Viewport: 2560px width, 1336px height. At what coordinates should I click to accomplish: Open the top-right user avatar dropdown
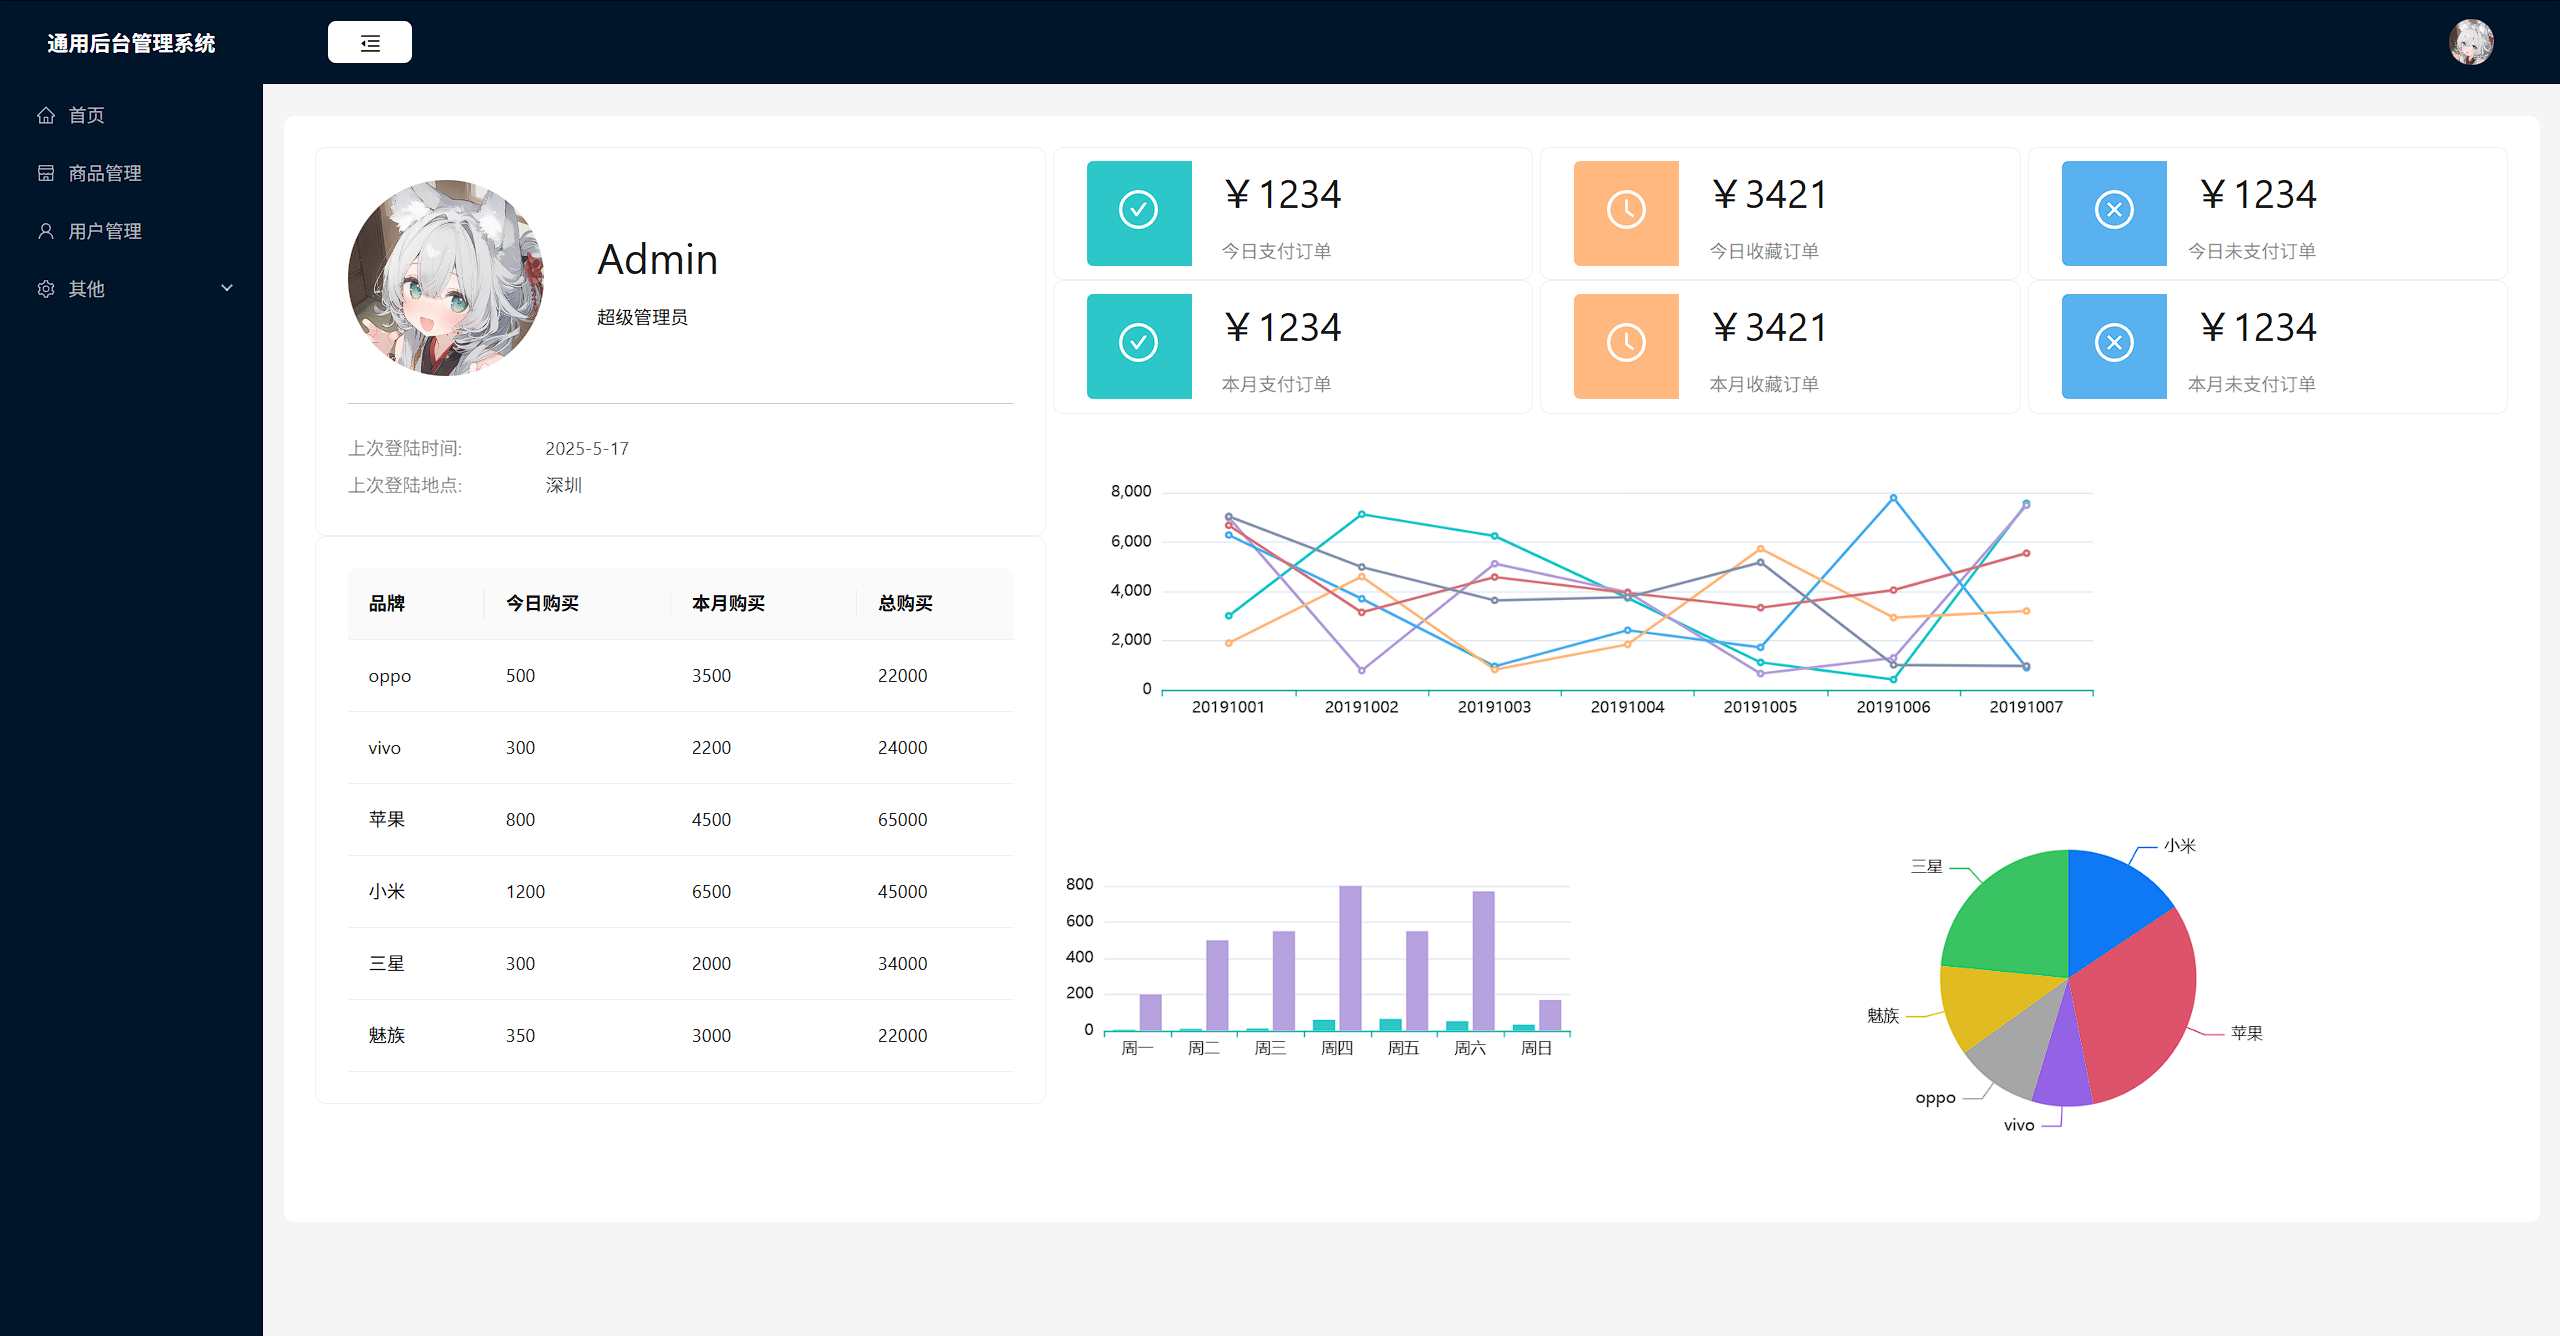pyautogui.click(x=2470, y=42)
